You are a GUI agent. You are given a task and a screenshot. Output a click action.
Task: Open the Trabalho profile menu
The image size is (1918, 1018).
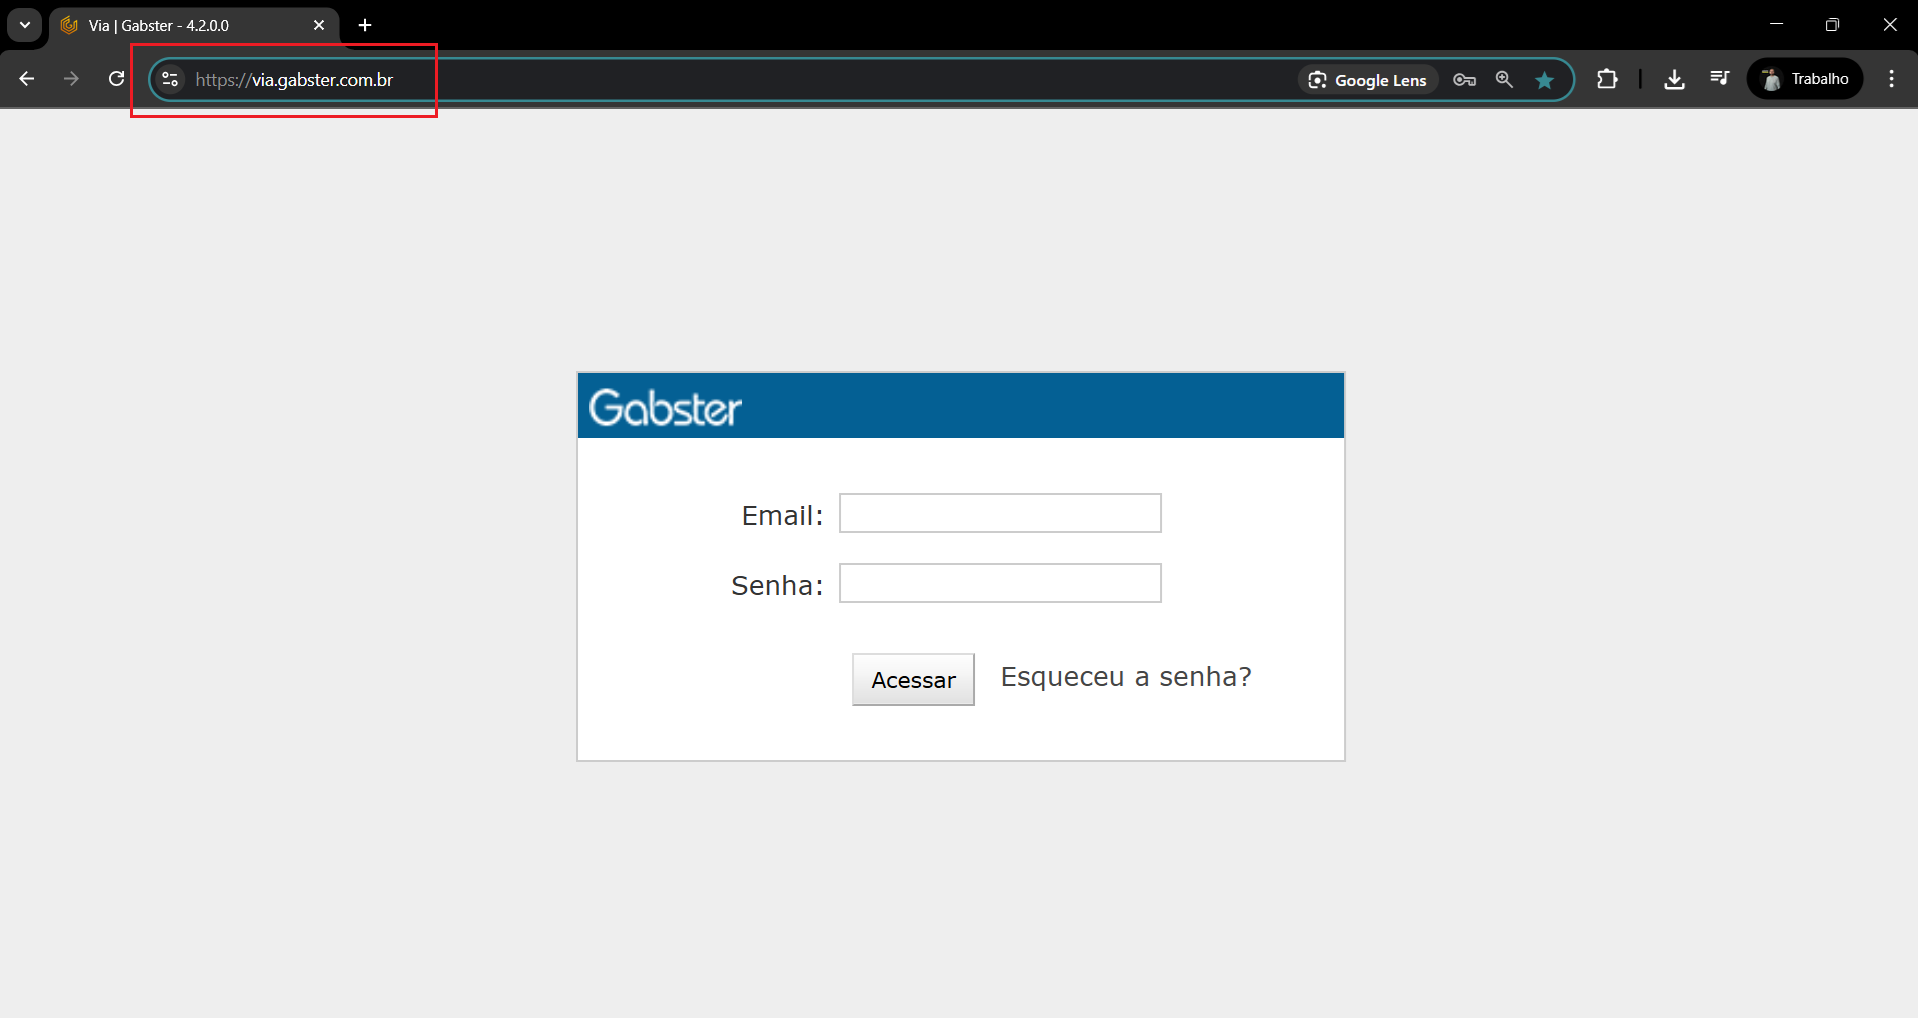click(x=1805, y=79)
